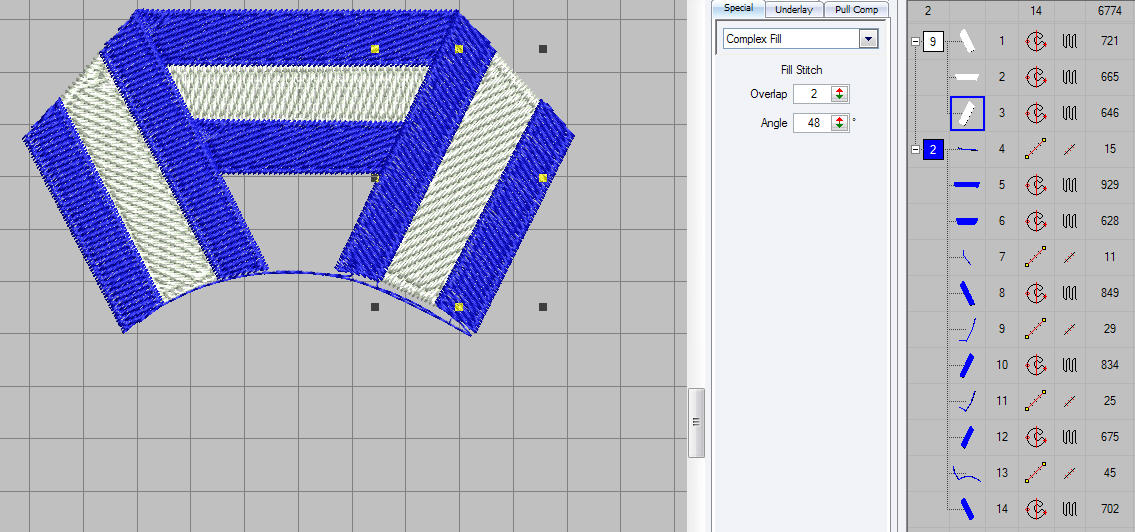Screen dimensions: 1135x532
Task: Click the Angle input field showing 48
Action: tap(812, 123)
